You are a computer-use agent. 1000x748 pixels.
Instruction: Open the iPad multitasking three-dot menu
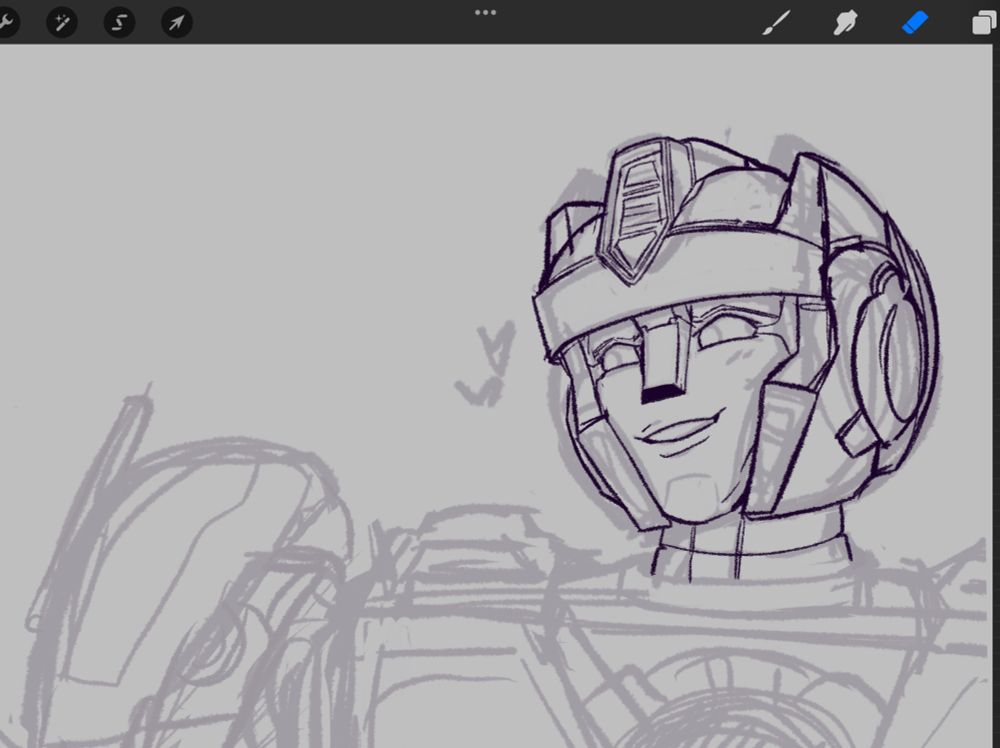pyautogui.click(x=485, y=12)
